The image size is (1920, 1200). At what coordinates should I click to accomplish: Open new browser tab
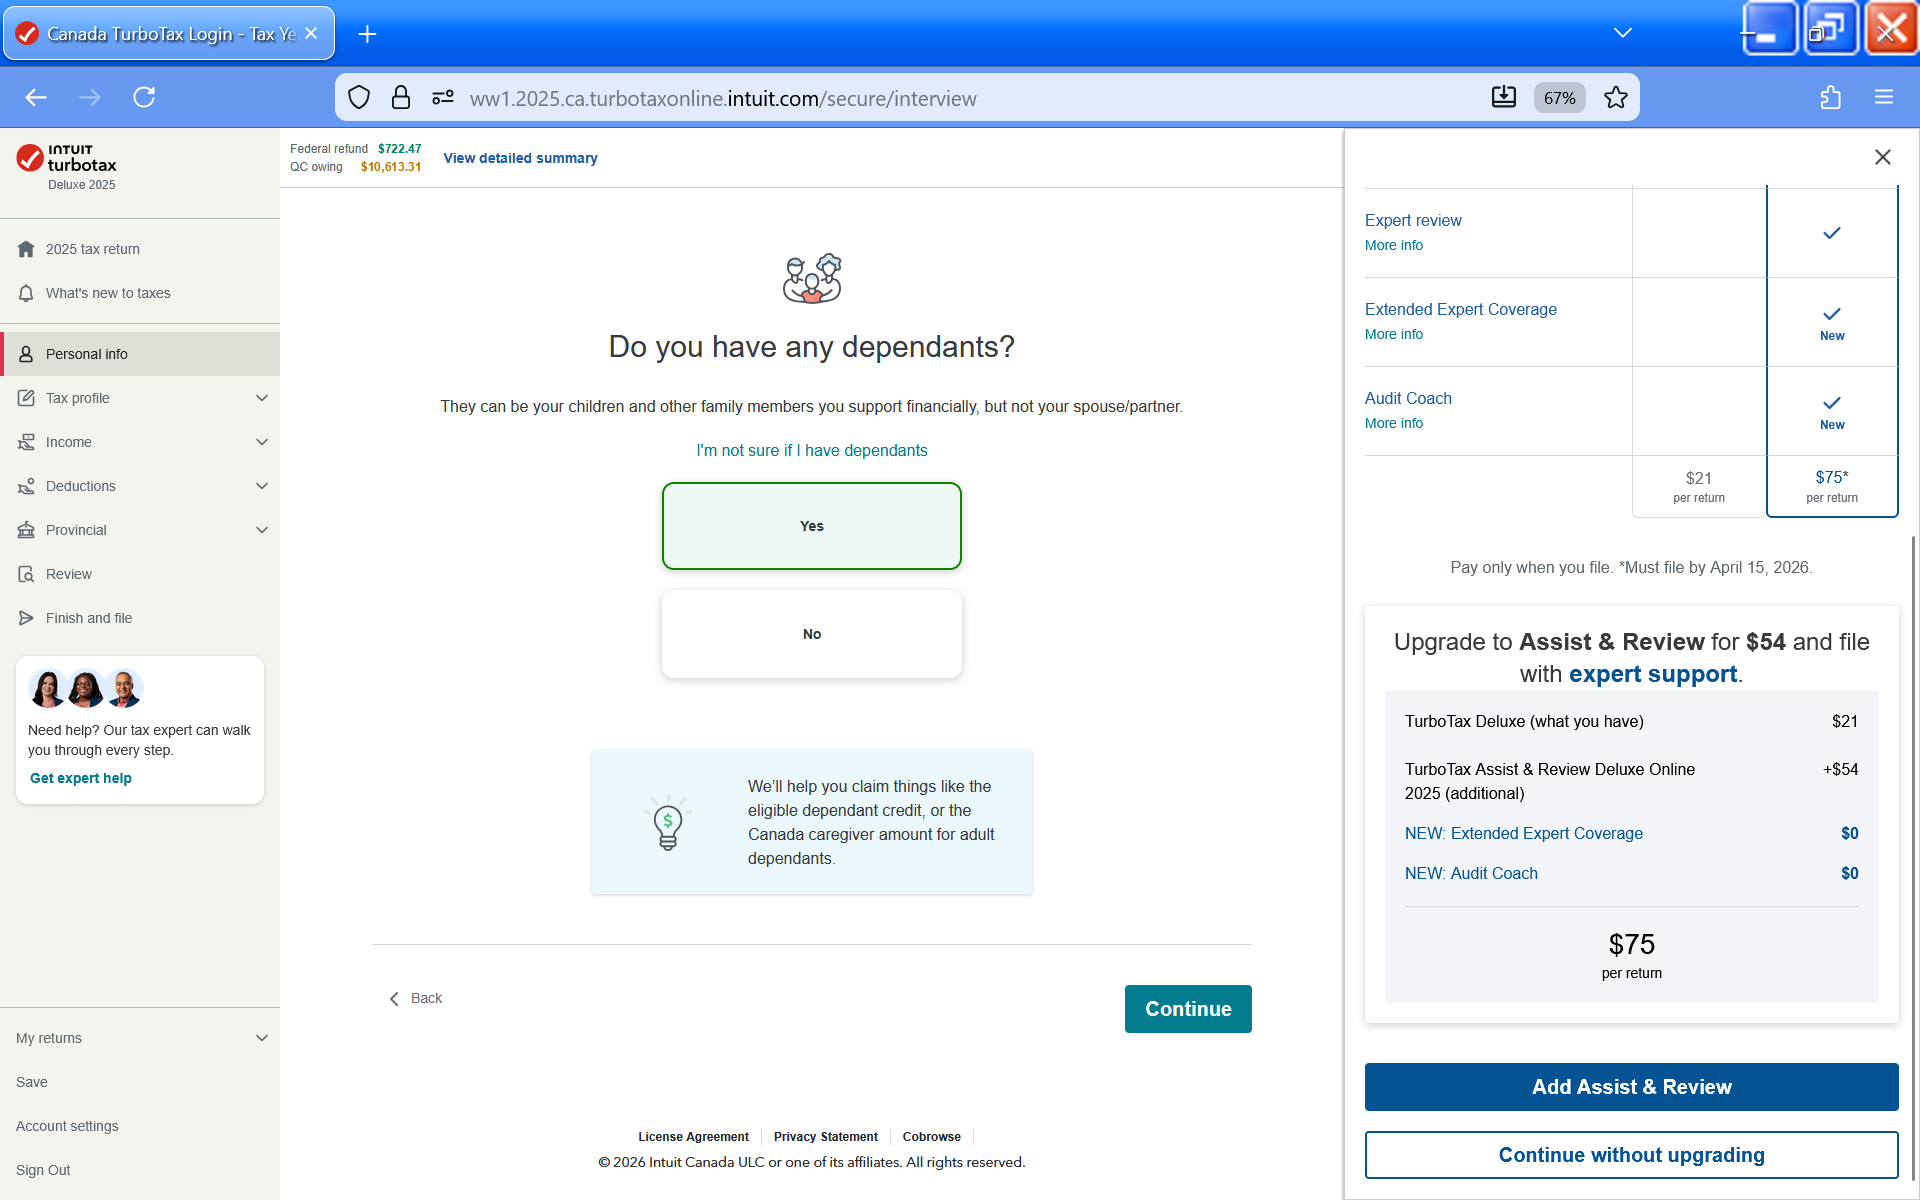tap(367, 34)
